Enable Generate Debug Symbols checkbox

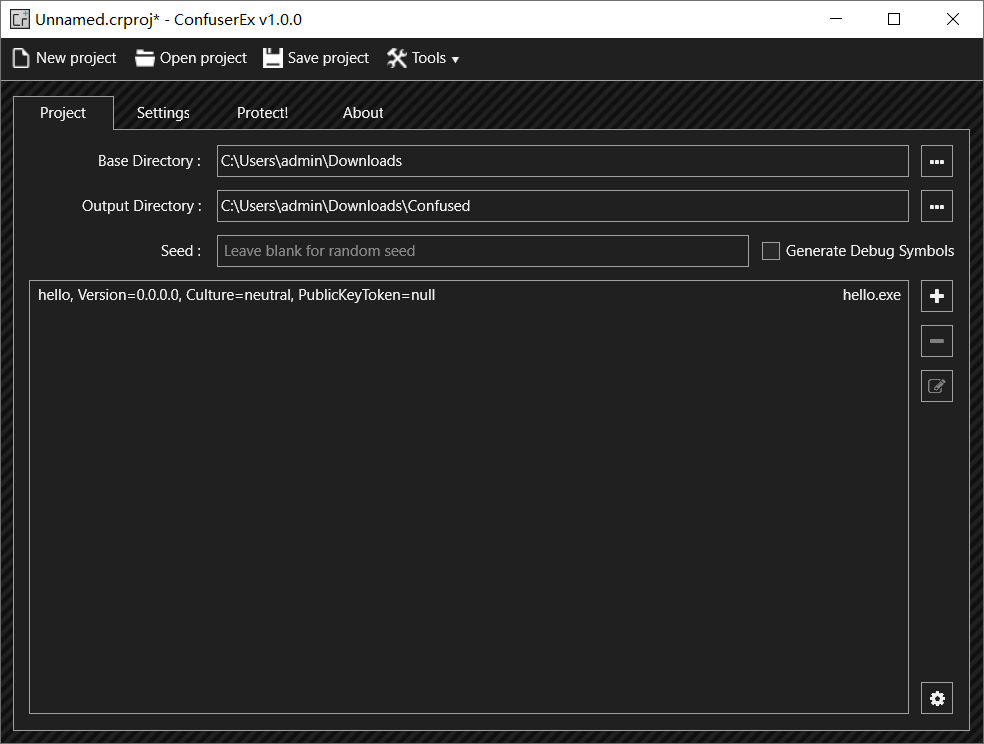coord(771,251)
